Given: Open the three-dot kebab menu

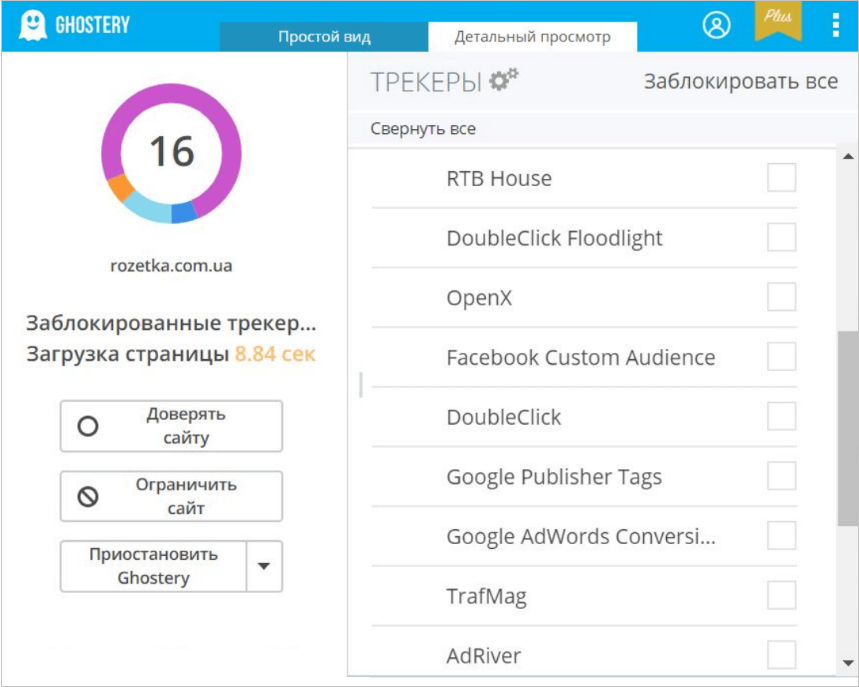Looking at the screenshot, I should pos(835,25).
